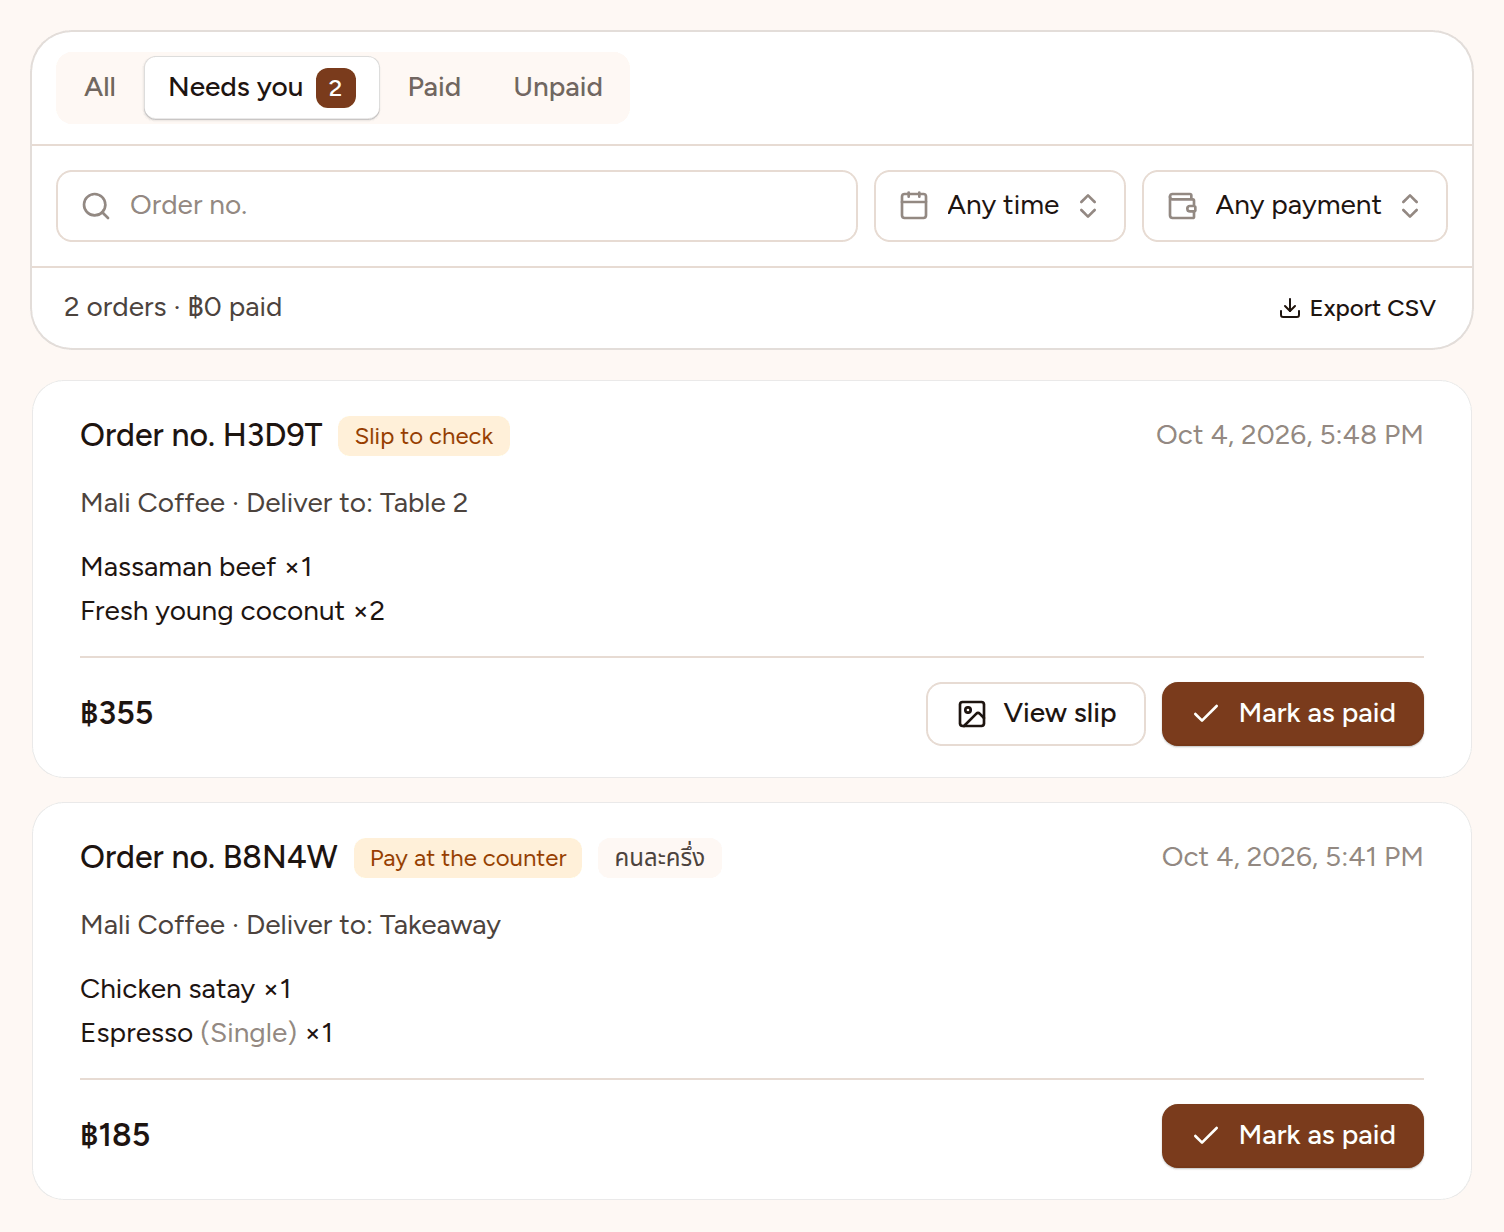Viewport: 1504px width, 1232px height.
Task: Click the Oct 4, 2026, 5:48 PM timestamp
Action: tap(1290, 435)
